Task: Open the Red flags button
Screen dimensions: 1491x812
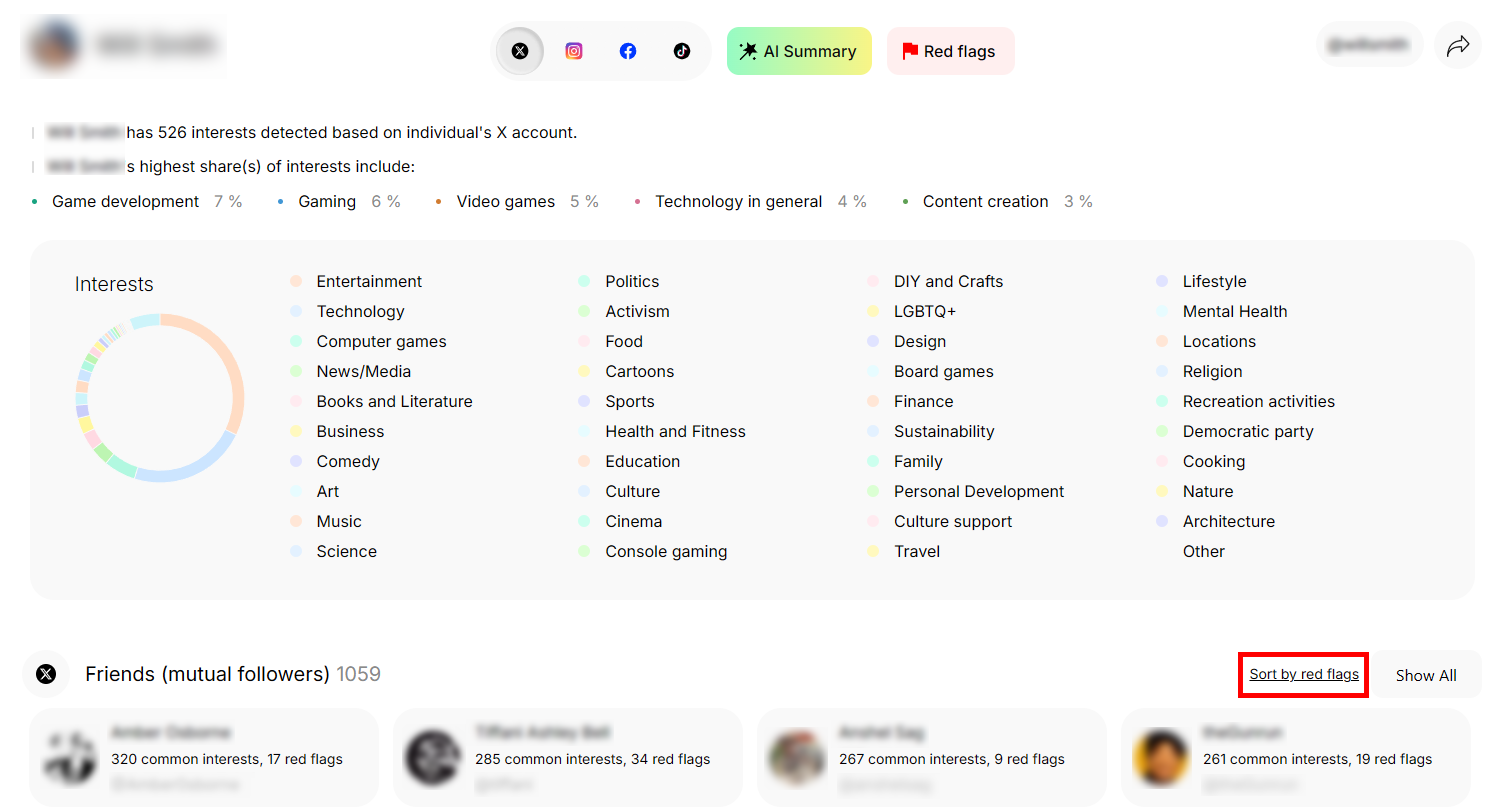Action: pos(950,51)
